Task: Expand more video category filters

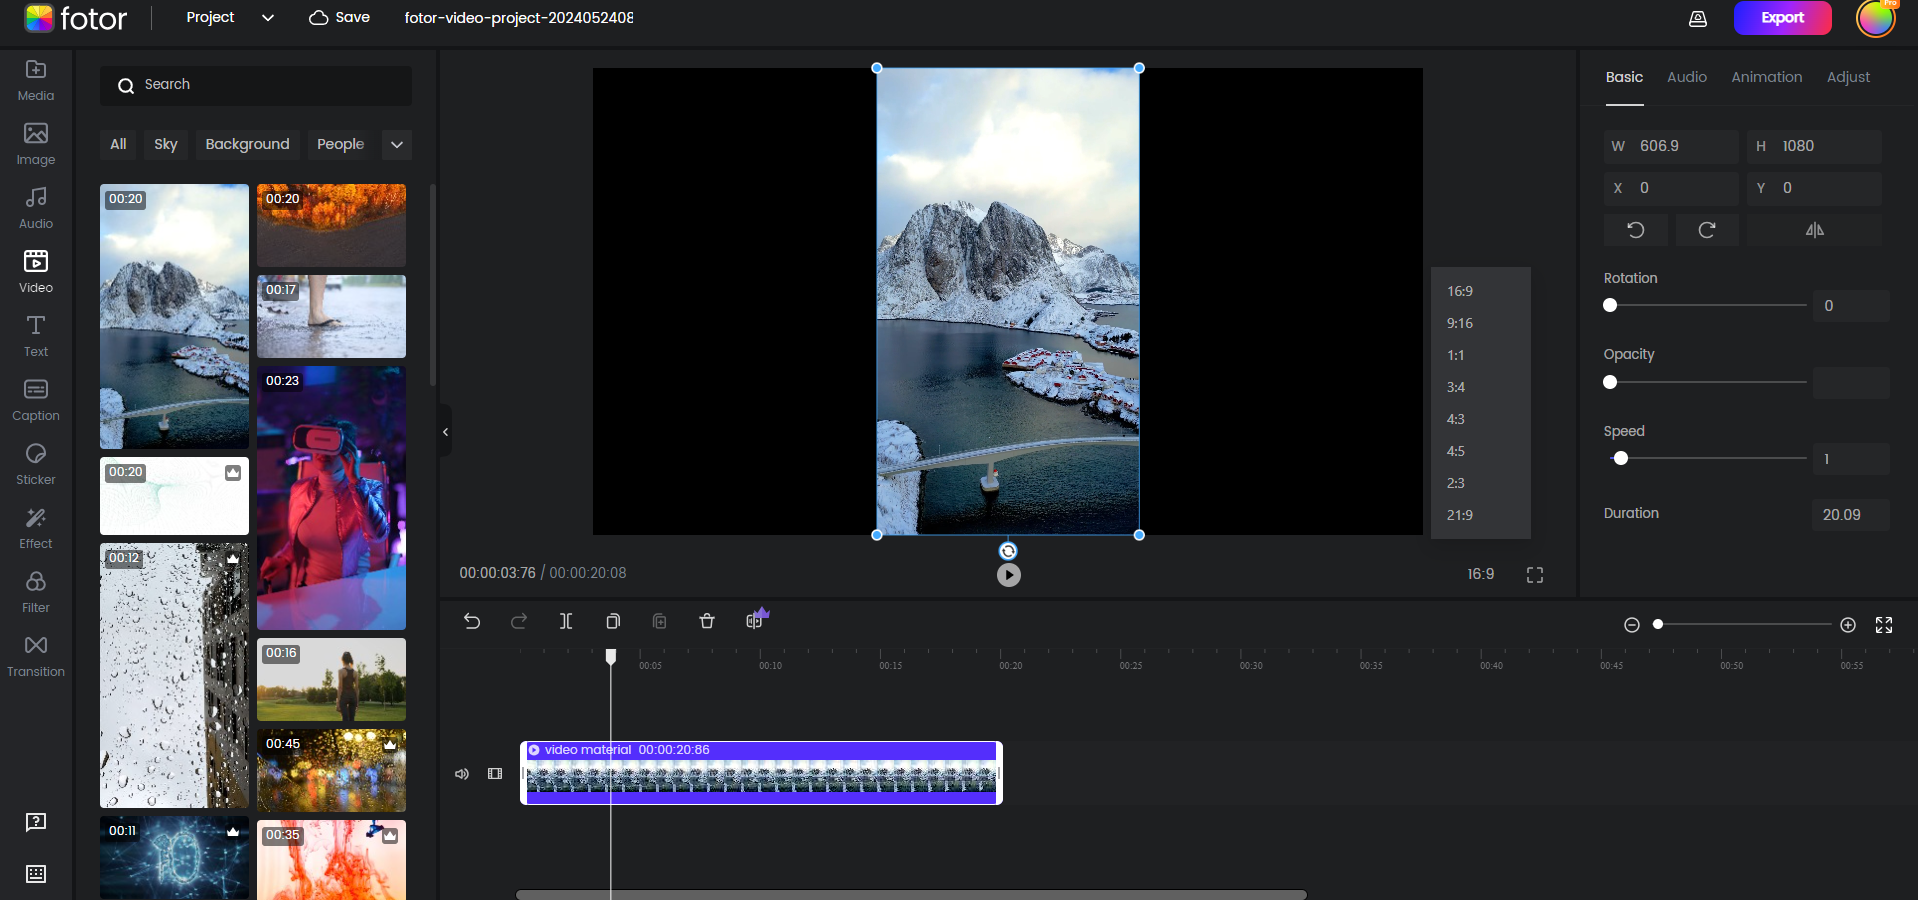Action: click(x=397, y=145)
